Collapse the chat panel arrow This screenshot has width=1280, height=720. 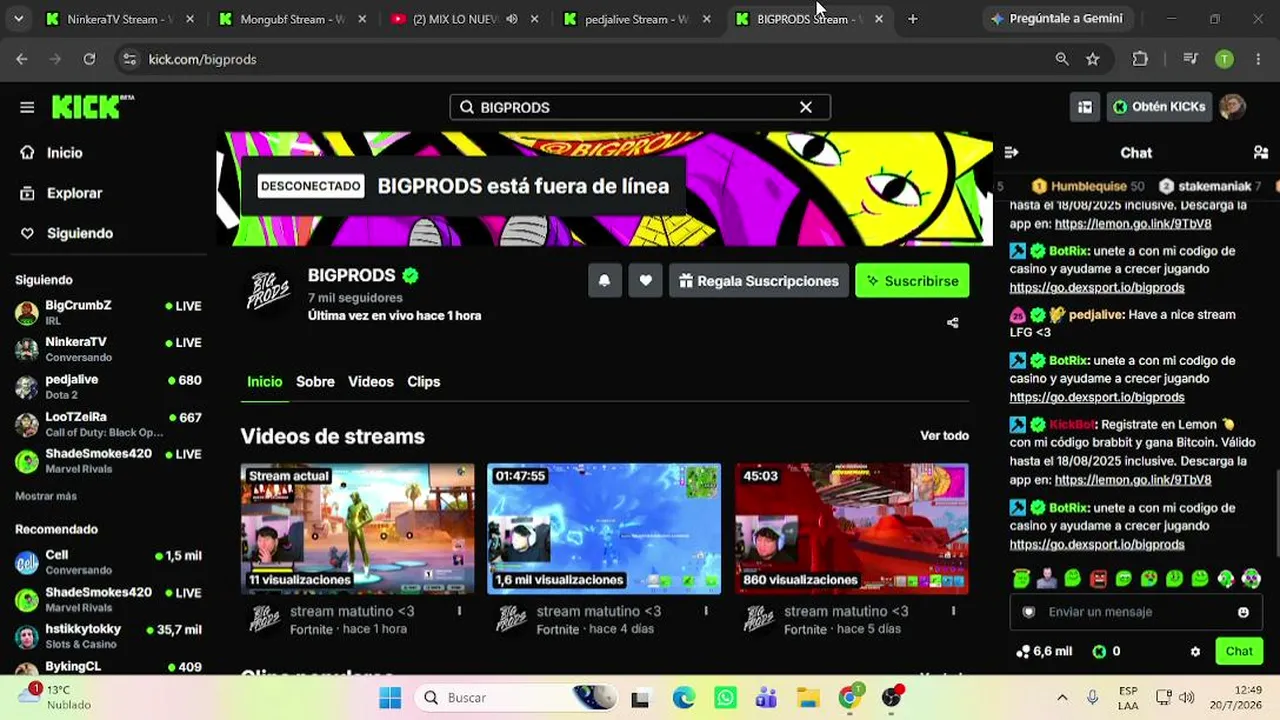click(x=1011, y=153)
